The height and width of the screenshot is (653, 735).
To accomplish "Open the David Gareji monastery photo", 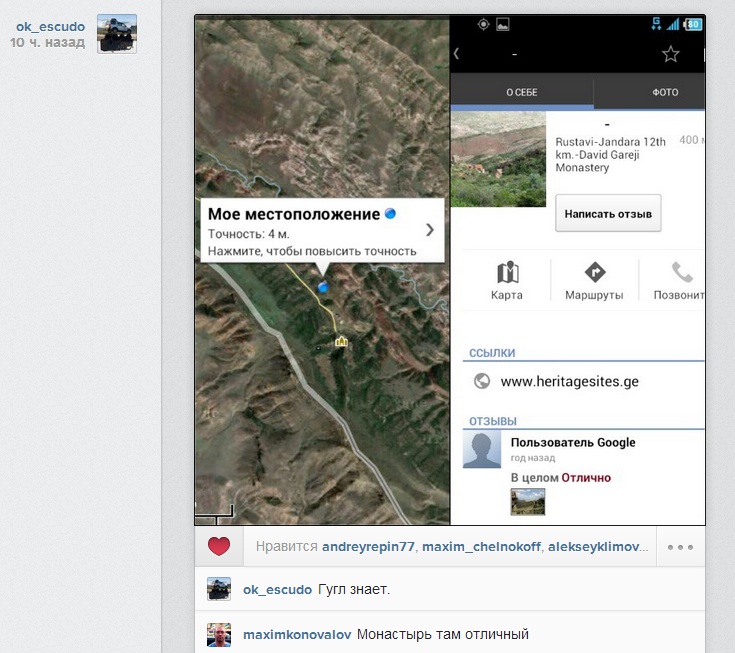I will [498, 159].
